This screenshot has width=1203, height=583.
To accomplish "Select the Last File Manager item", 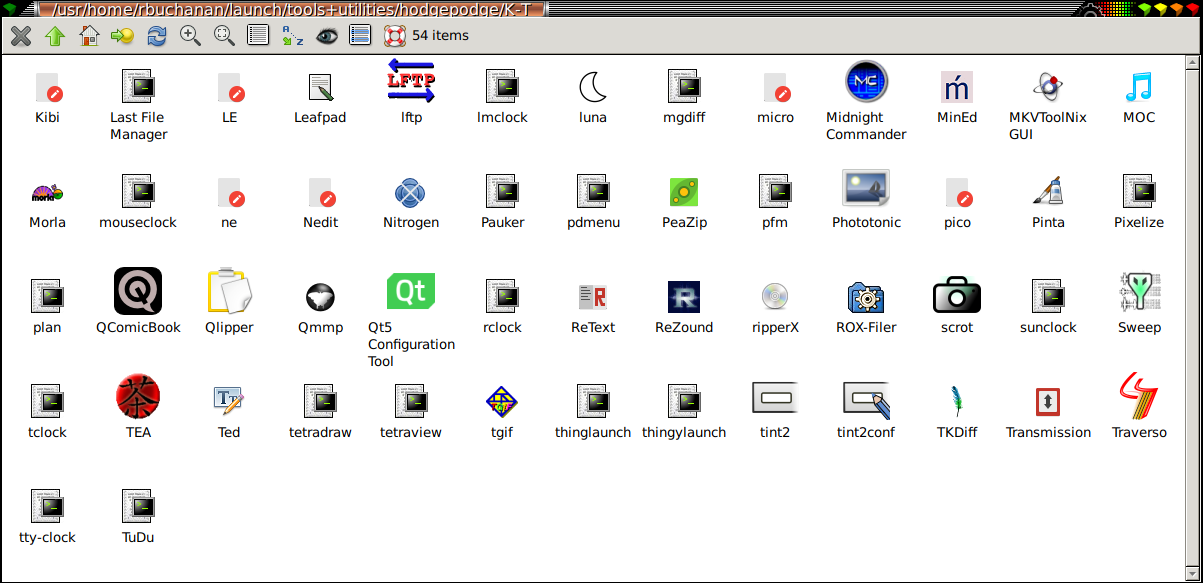I will pyautogui.click(x=137, y=87).
